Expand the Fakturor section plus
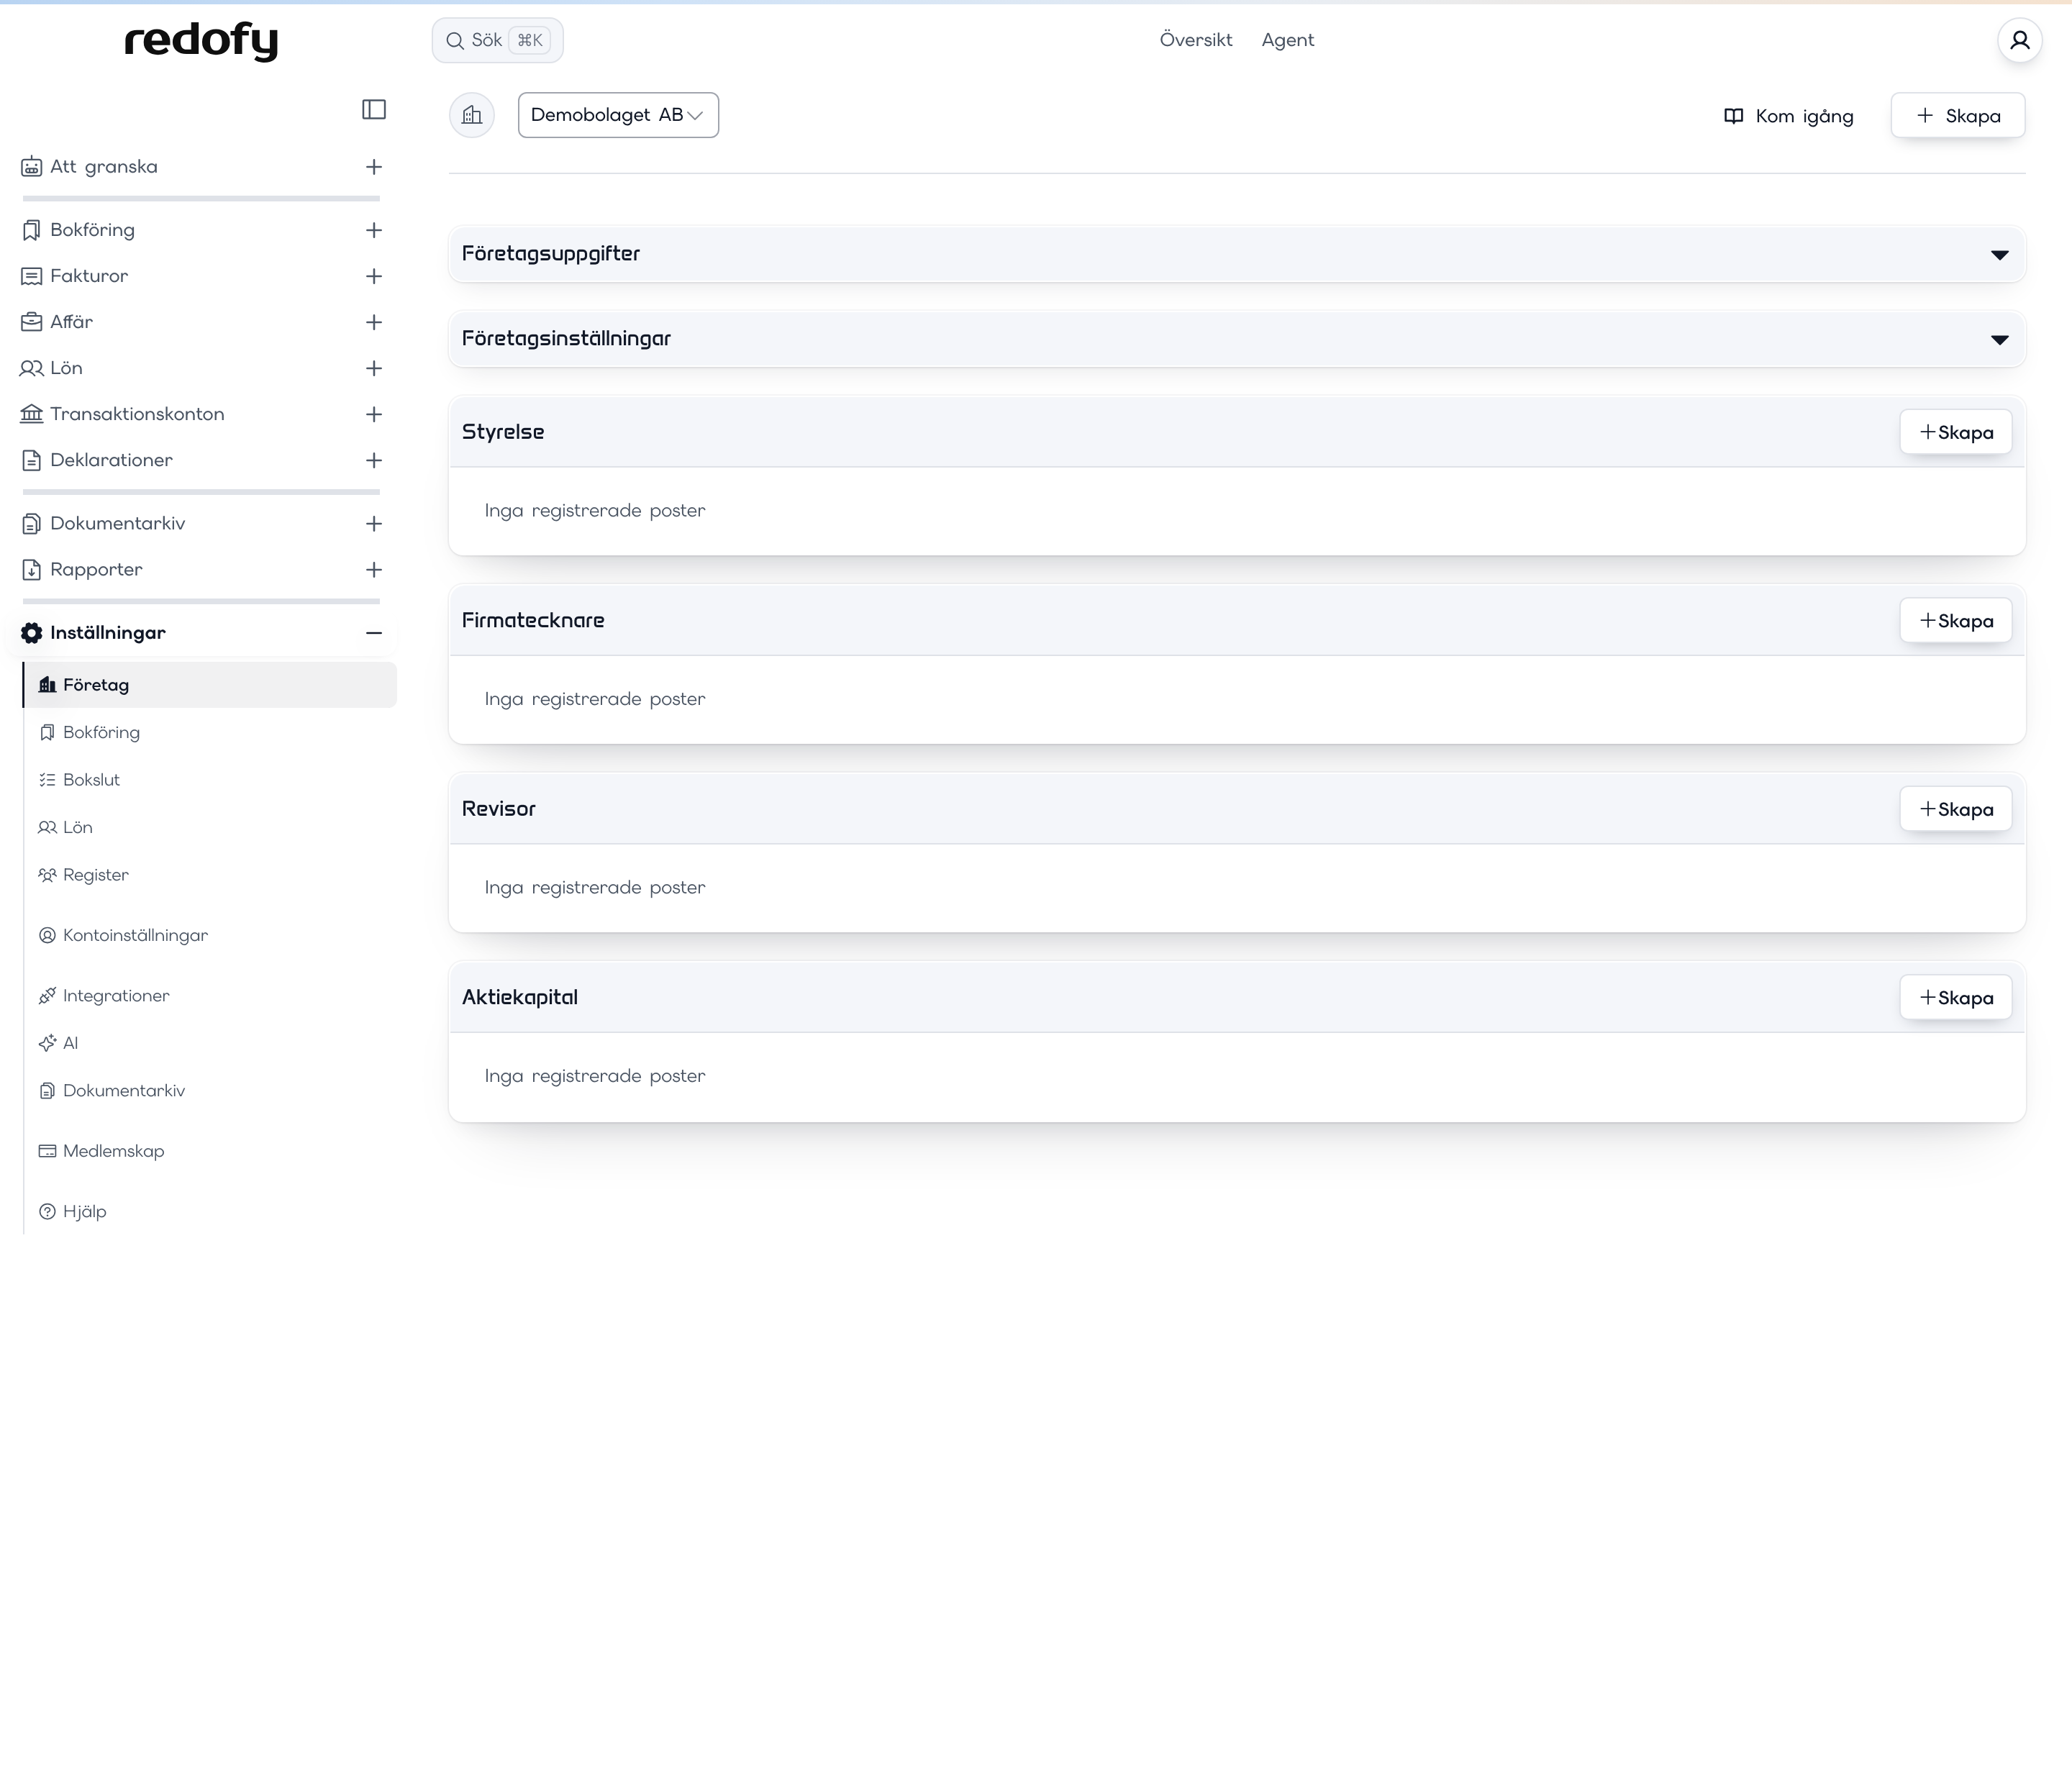 pyautogui.click(x=374, y=276)
